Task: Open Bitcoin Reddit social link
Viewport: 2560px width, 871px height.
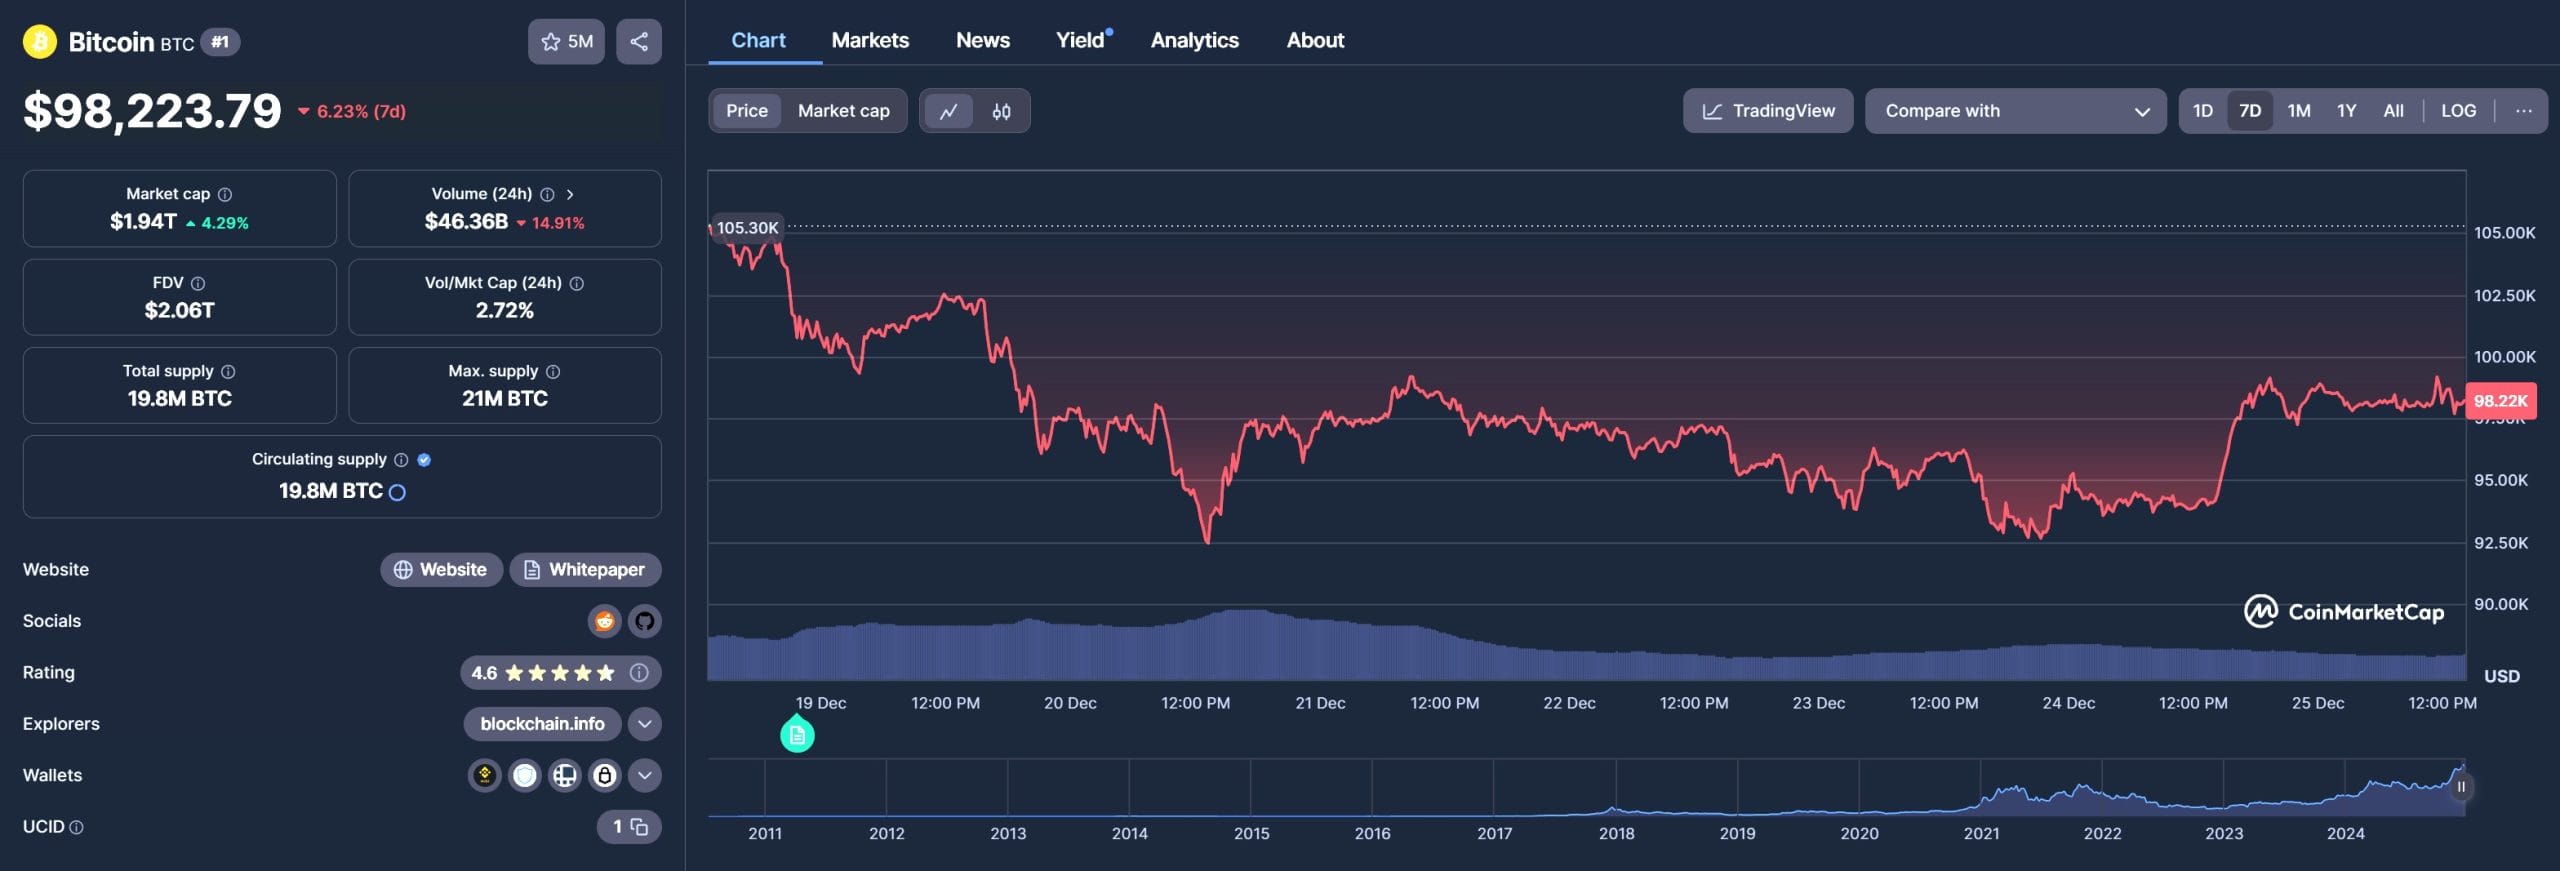Action: pos(604,621)
